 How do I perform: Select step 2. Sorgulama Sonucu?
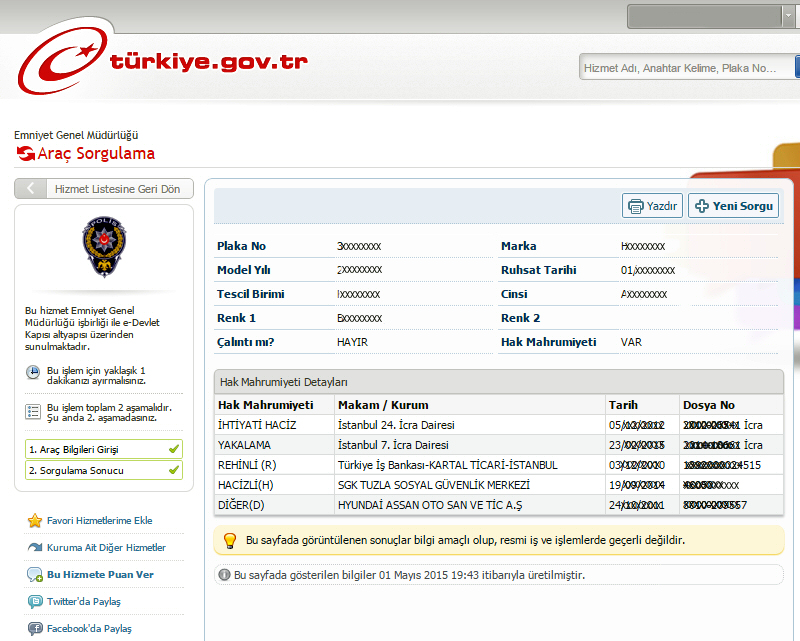[x=104, y=470]
